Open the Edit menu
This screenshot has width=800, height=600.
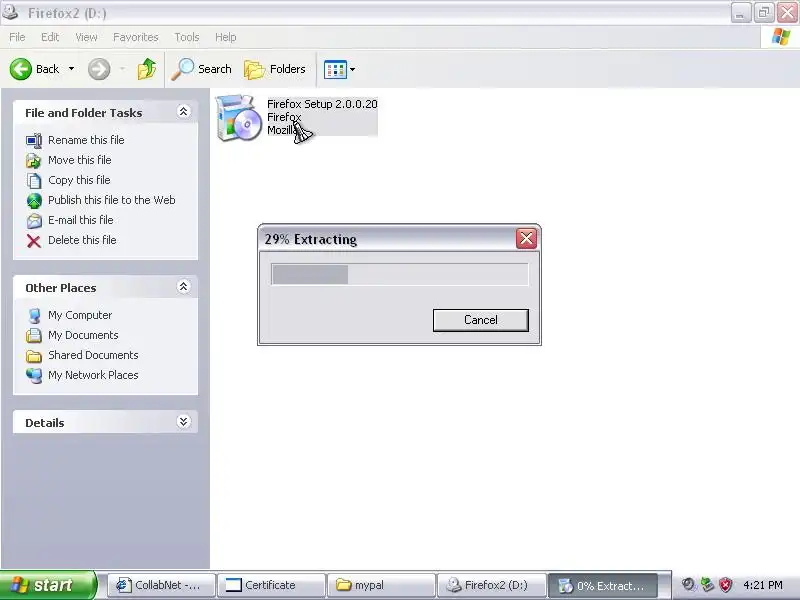tap(49, 37)
